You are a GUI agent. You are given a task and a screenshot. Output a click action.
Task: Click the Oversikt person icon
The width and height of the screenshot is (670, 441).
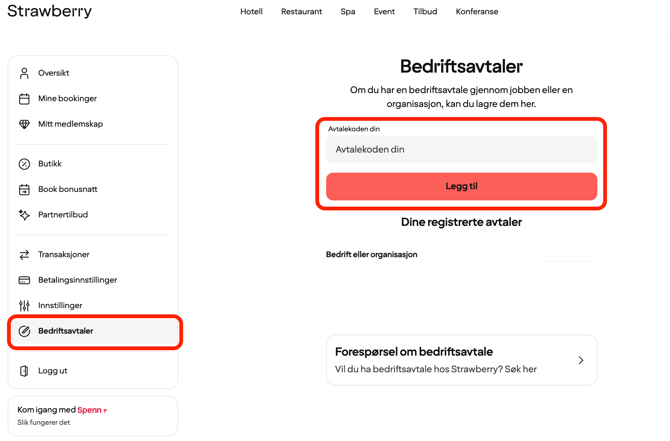(x=24, y=73)
